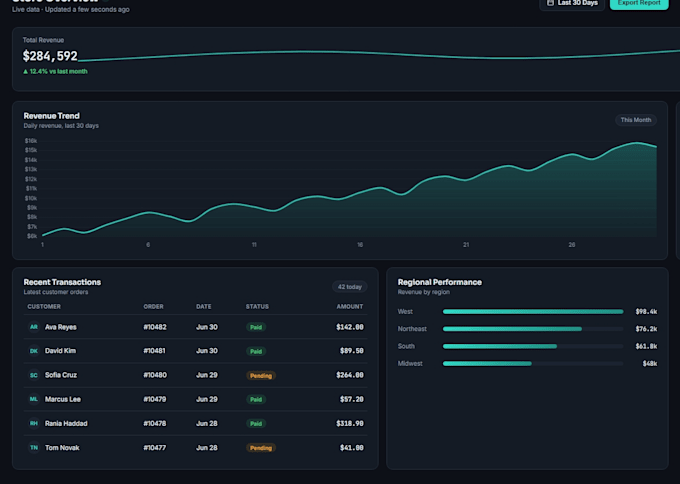Click the West region progress bar
The width and height of the screenshot is (680, 484).
tap(533, 311)
